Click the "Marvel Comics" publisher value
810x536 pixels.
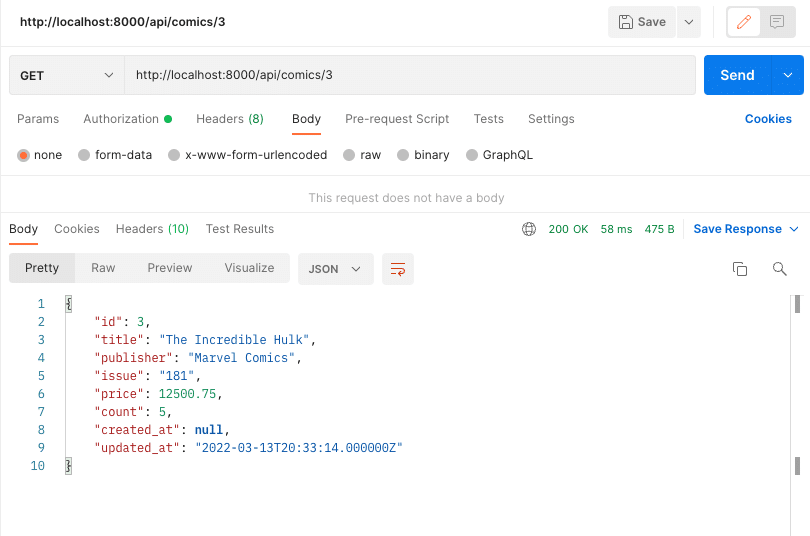click(241, 358)
